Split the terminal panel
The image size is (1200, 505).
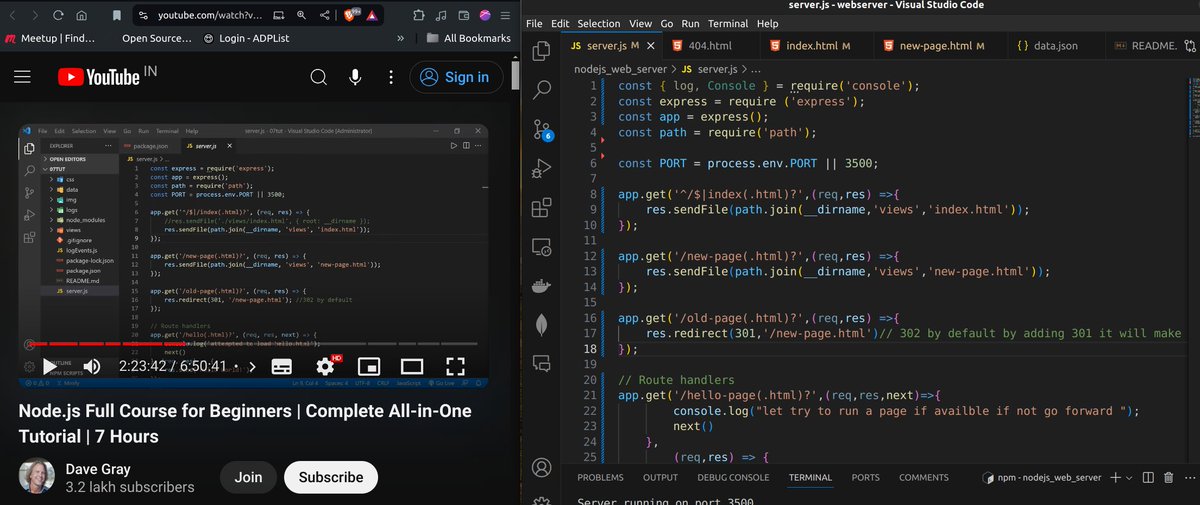1148,478
